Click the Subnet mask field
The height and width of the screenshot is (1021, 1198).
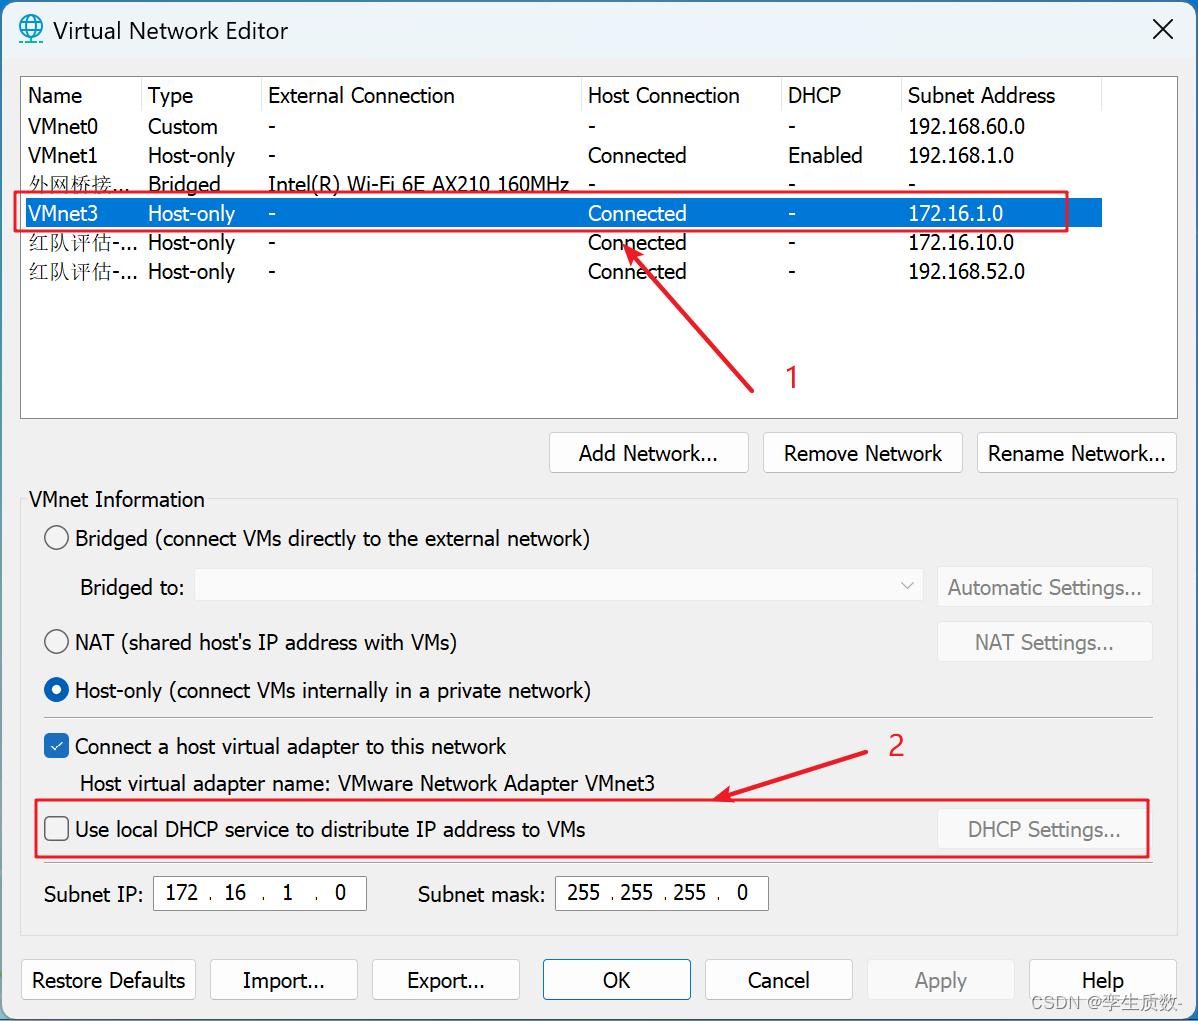661,893
